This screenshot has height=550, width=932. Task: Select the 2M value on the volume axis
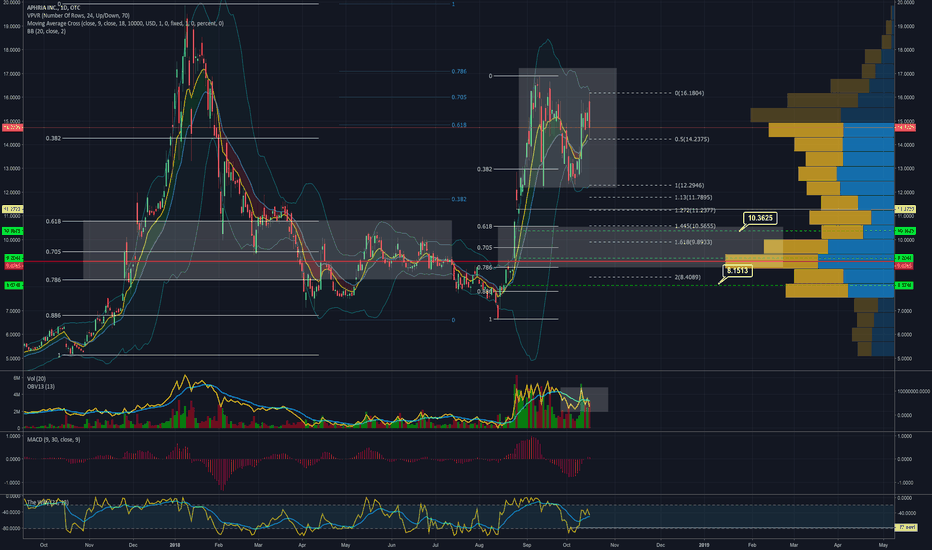(x=17, y=411)
